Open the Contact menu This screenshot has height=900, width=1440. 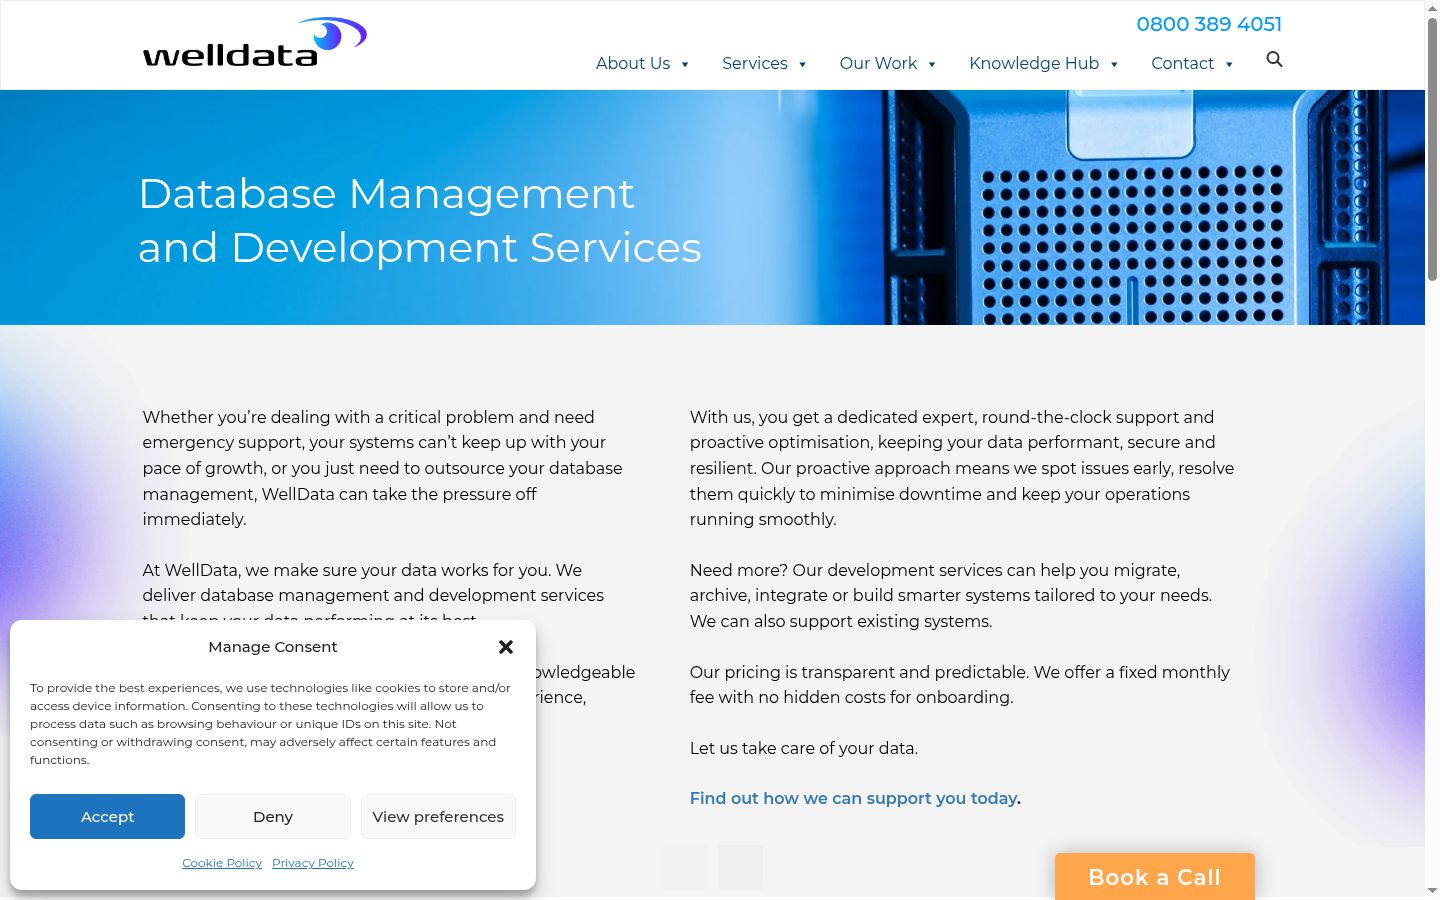[x=1182, y=63]
